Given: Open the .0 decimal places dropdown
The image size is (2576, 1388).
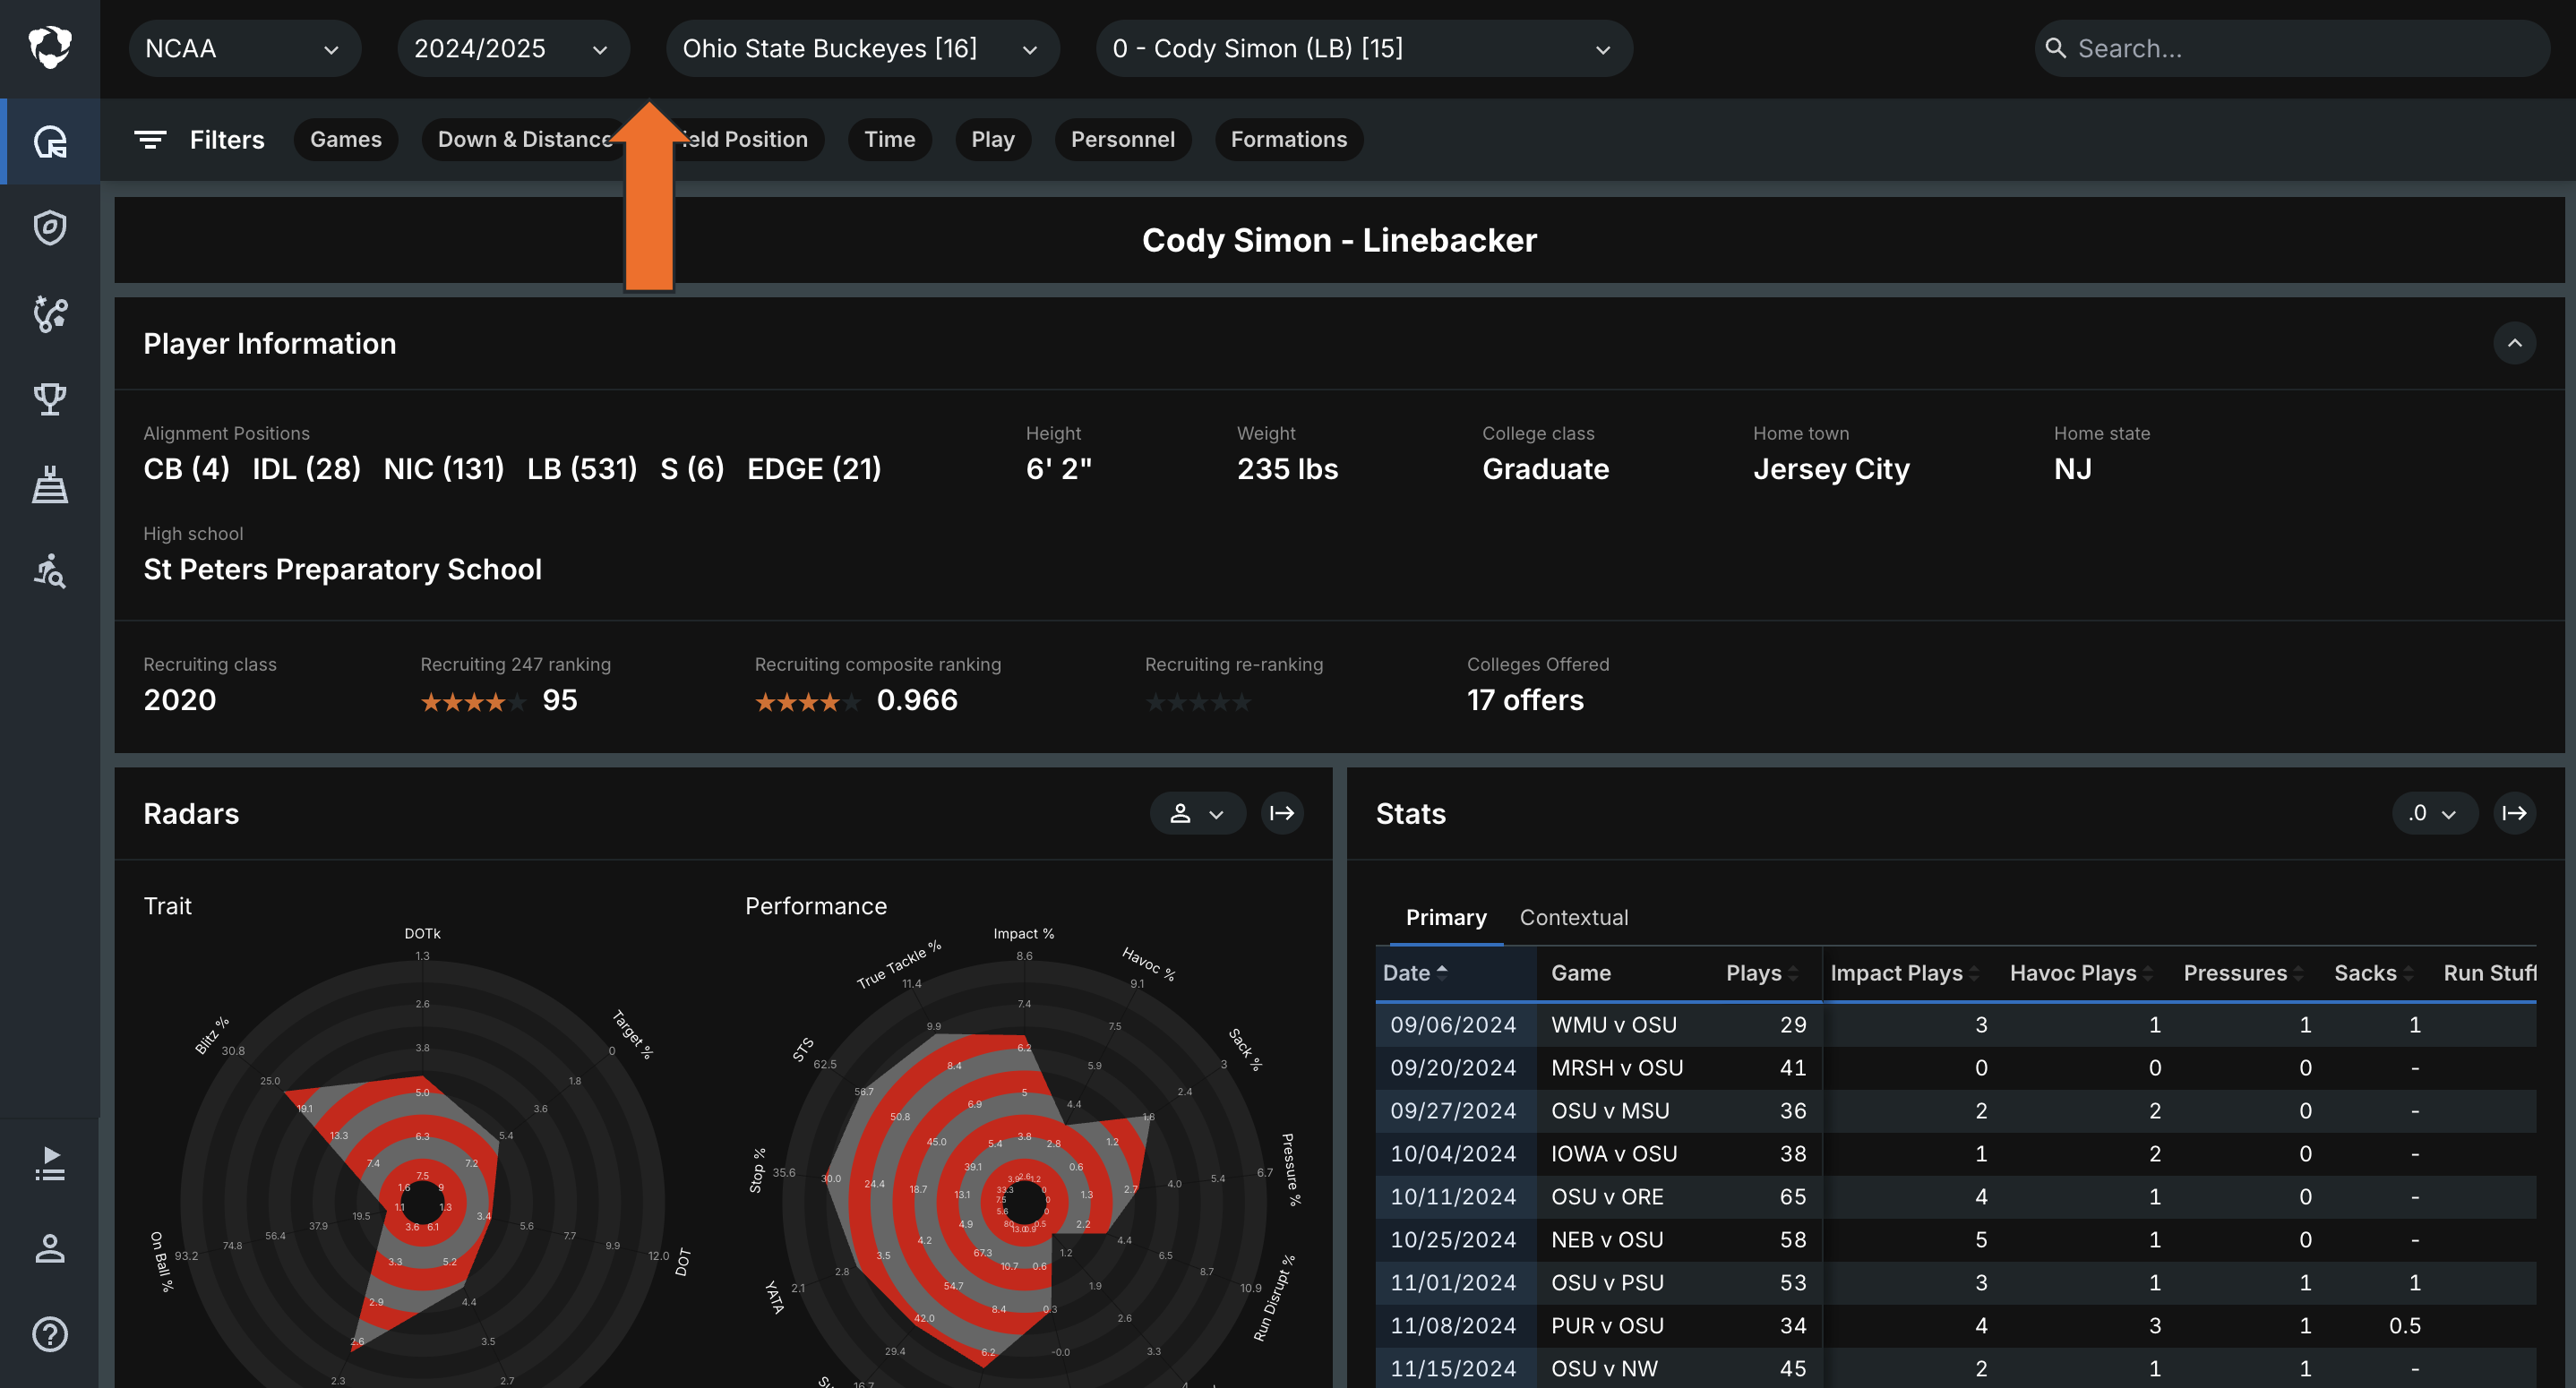Looking at the screenshot, I should coord(2434,813).
